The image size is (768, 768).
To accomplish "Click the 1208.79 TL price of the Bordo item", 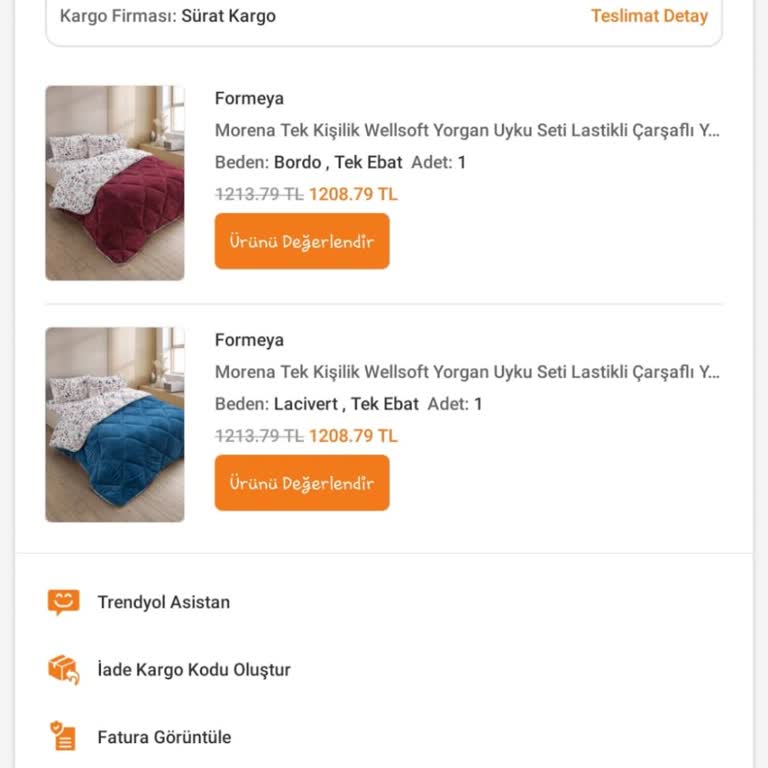I will 353,194.
